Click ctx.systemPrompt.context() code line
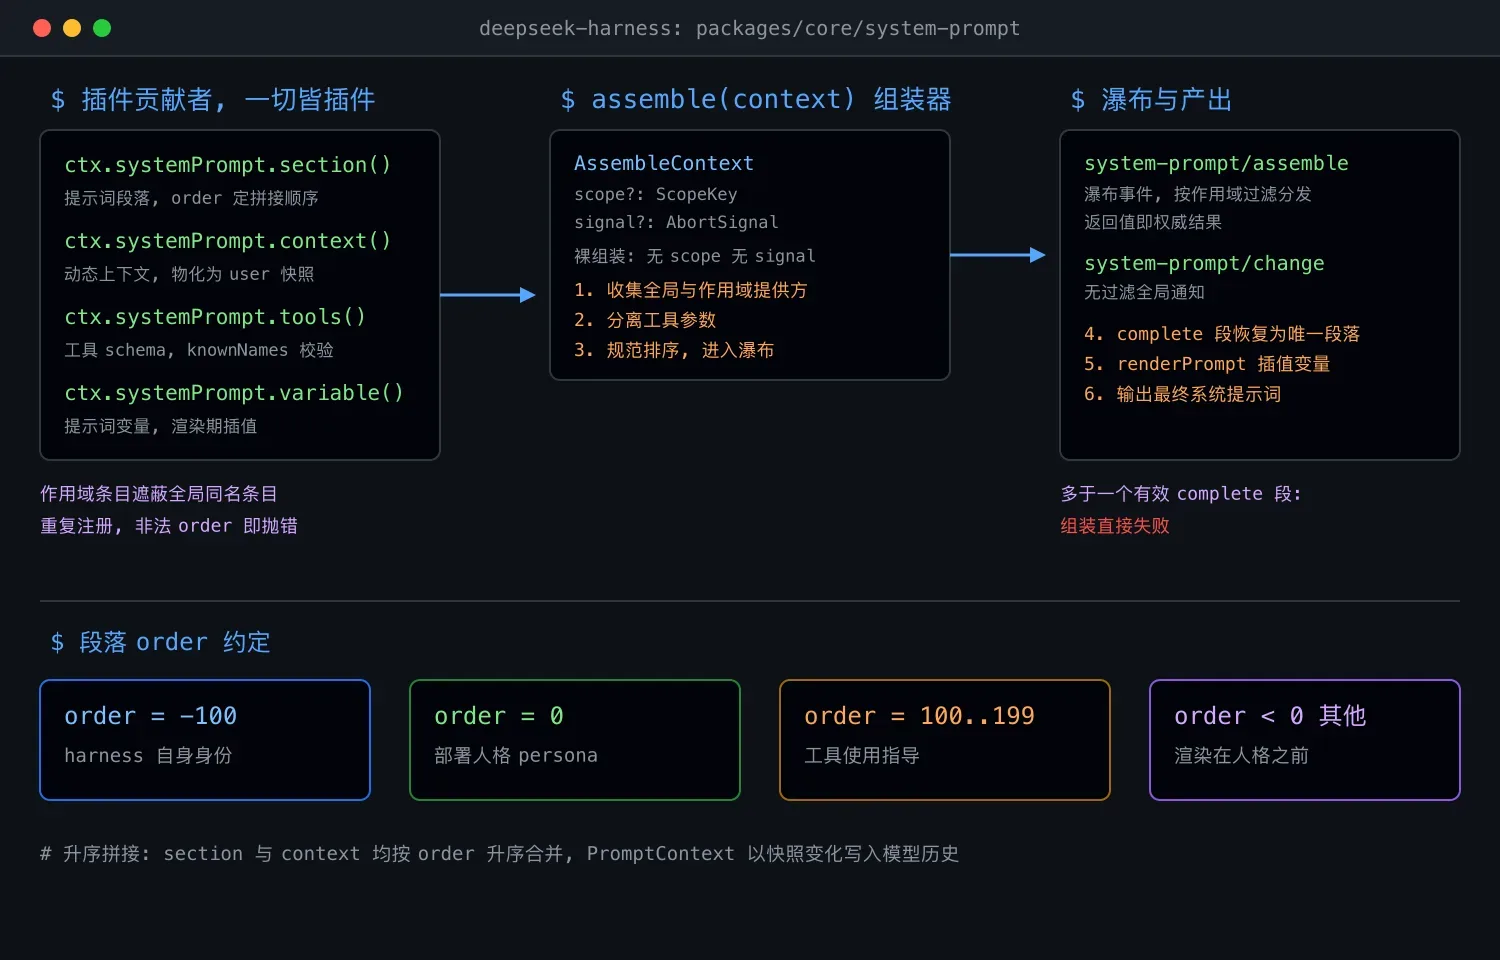Viewport: 1500px width, 960px height. point(228,240)
